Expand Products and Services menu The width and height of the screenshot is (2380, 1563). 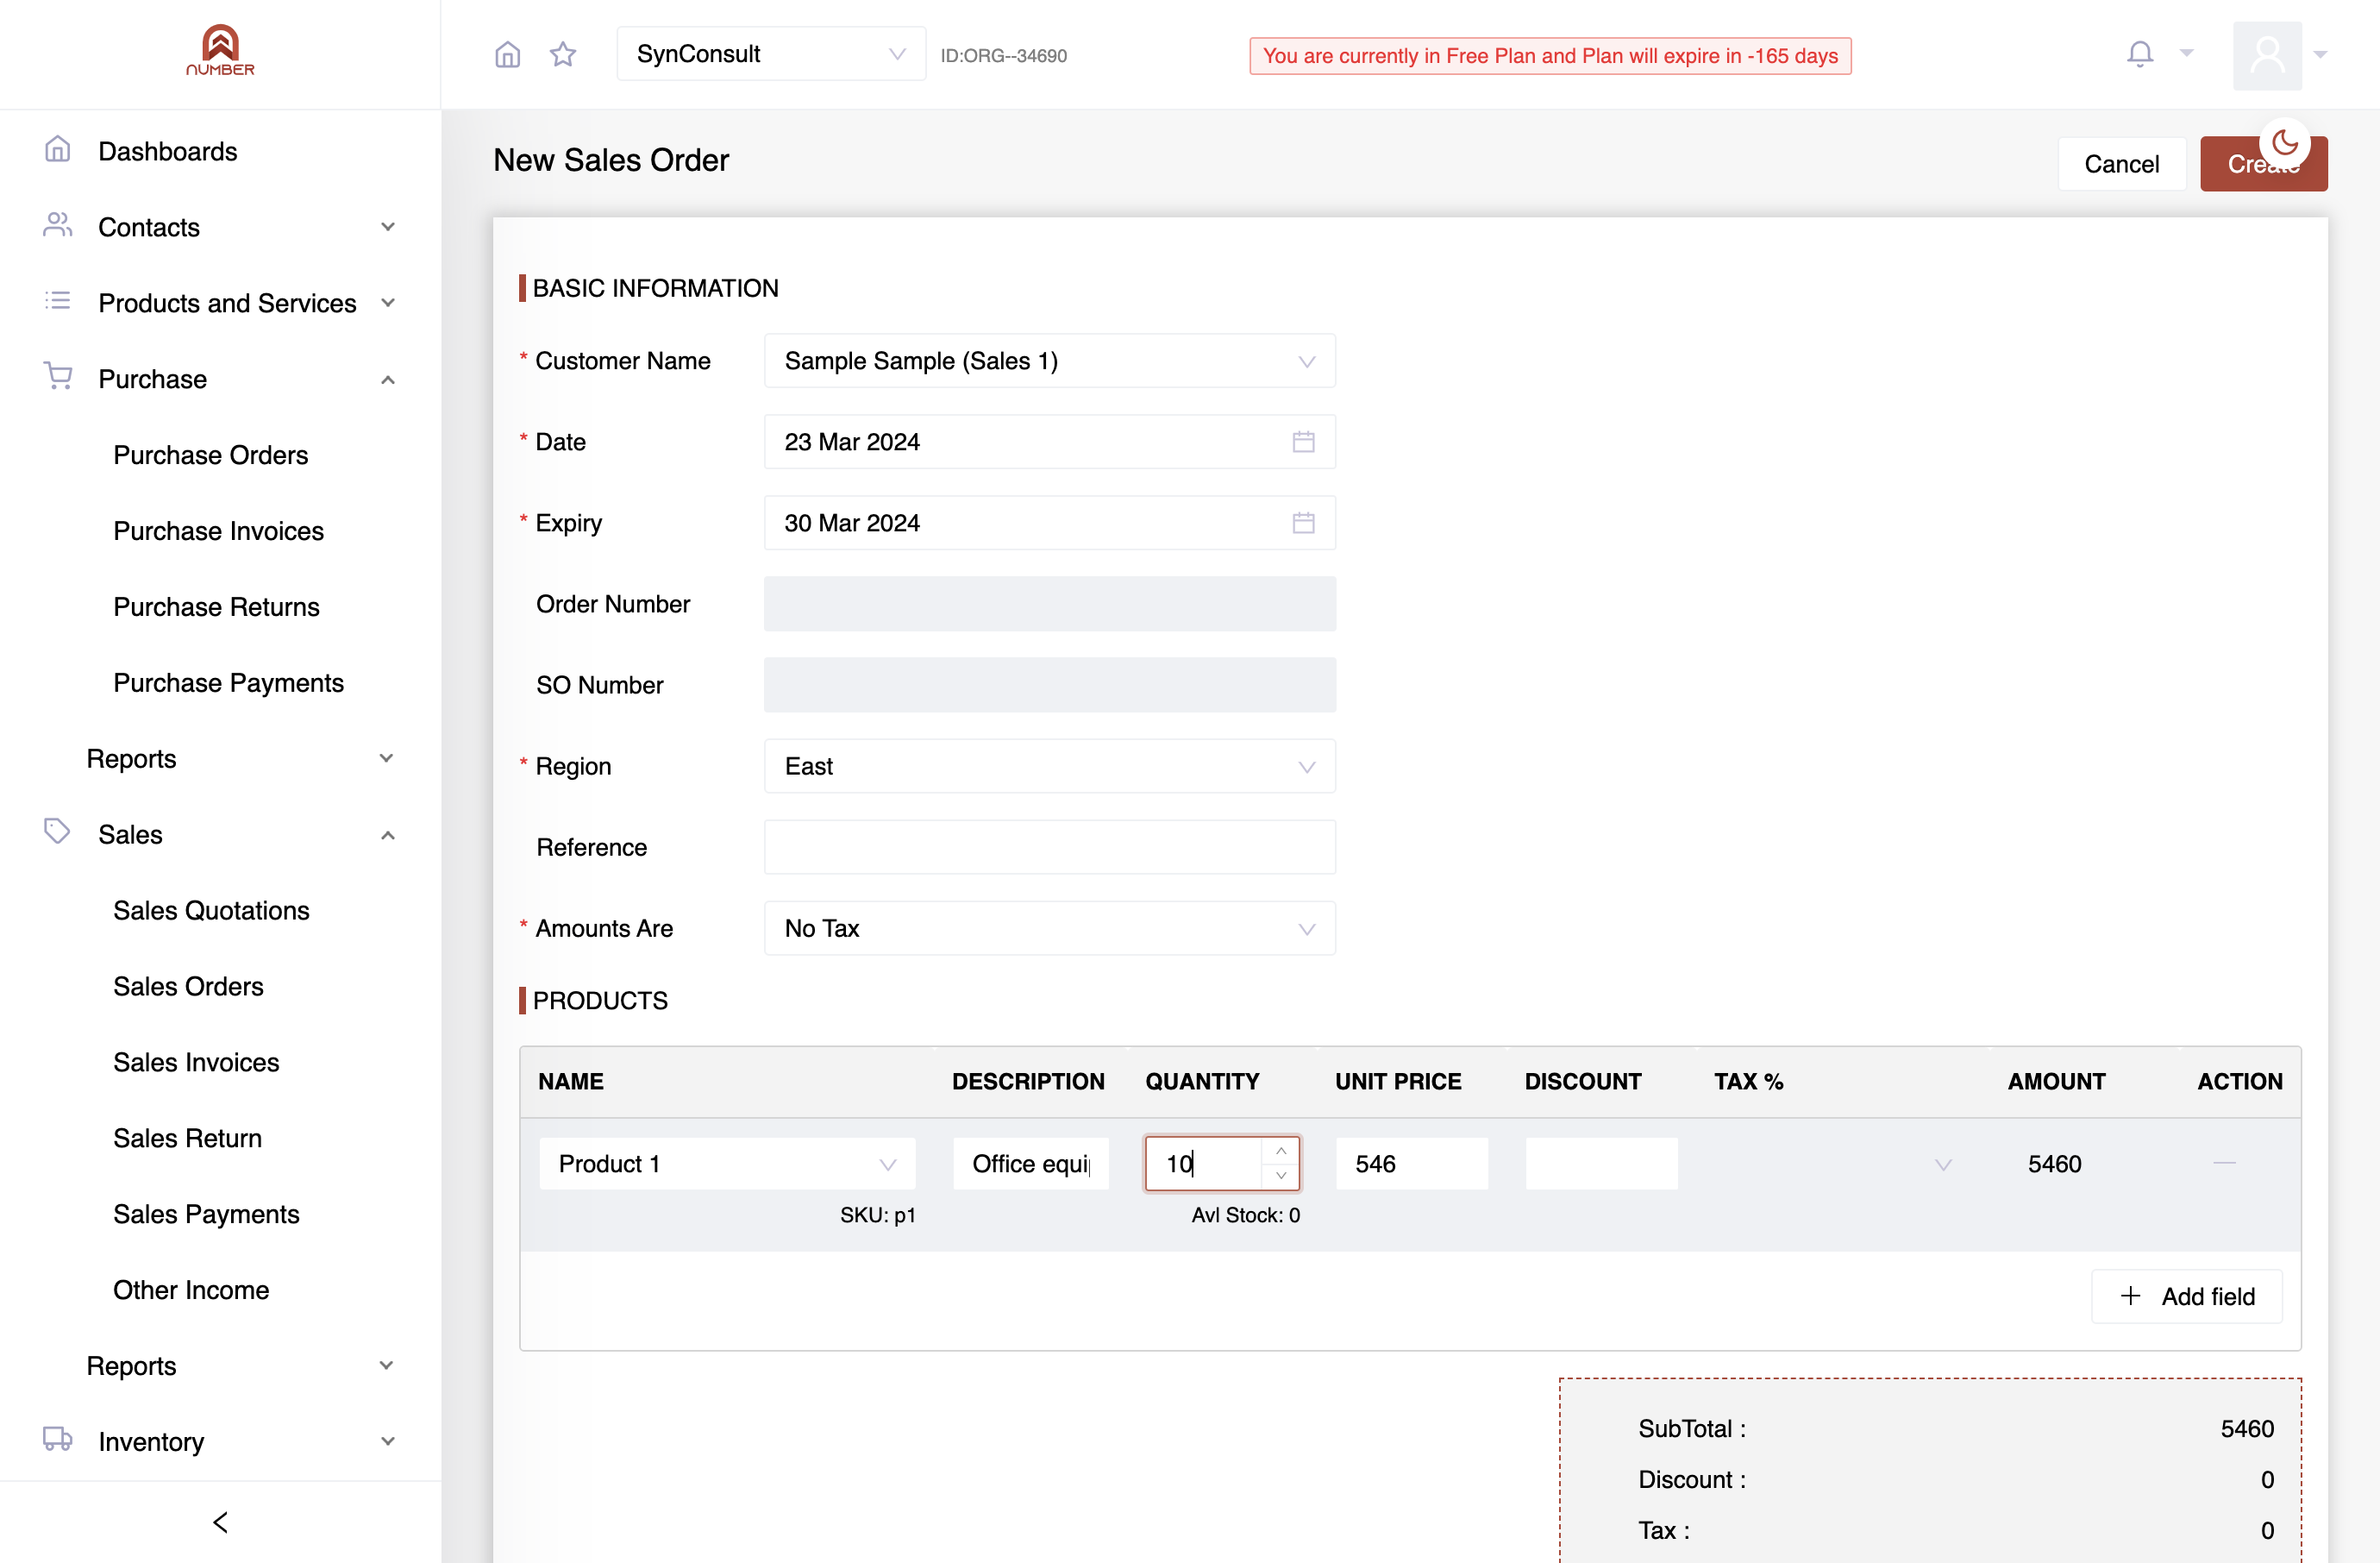(220, 303)
